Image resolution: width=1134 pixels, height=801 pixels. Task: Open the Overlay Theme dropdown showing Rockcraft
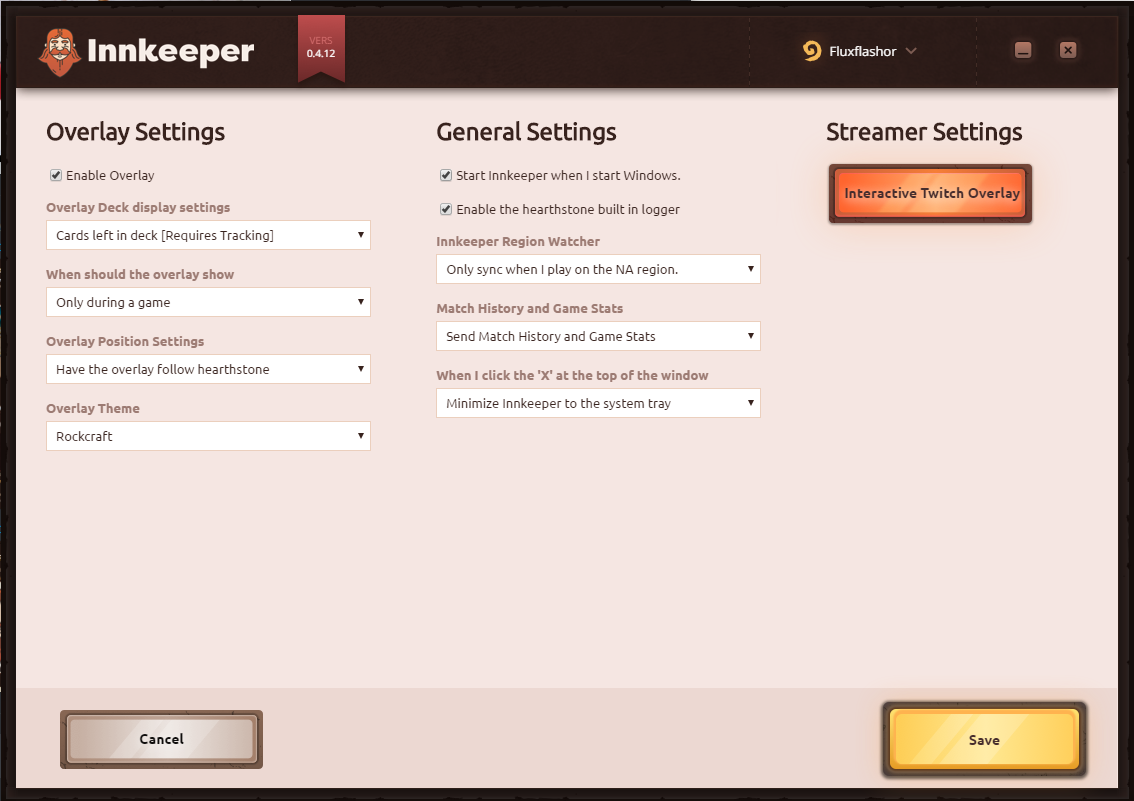click(x=207, y=436)
